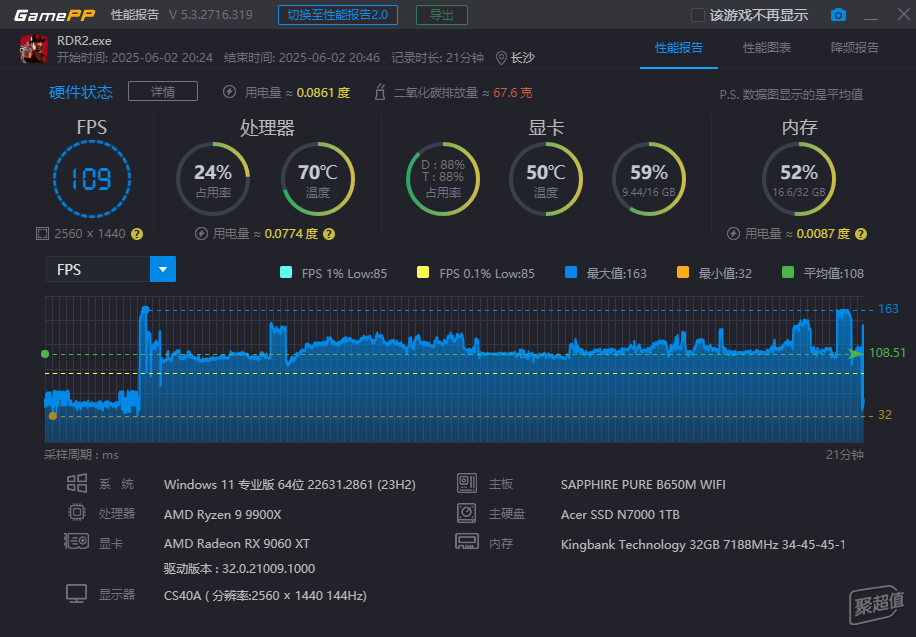Click the 67.6 克 carbon emission value

coord(513,93)
